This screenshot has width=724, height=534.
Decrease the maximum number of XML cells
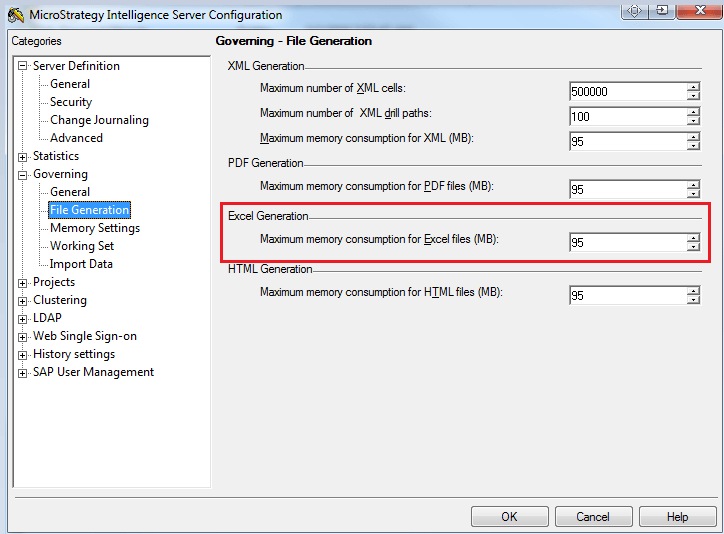(x=694, y=96)
